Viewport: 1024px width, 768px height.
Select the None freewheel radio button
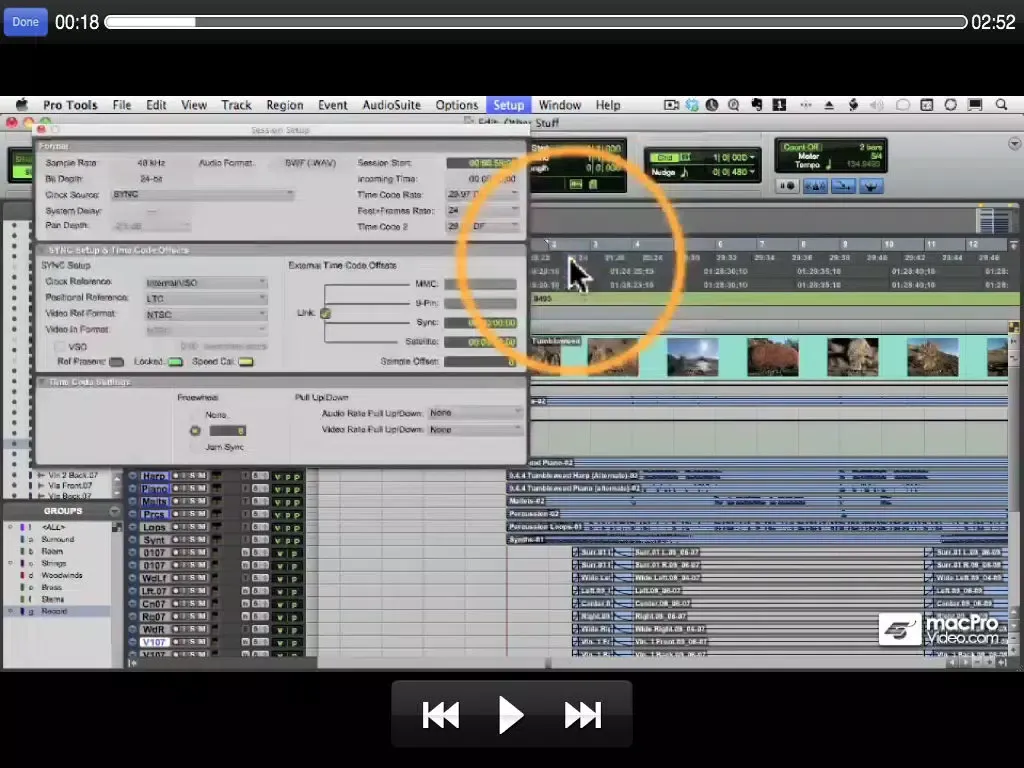[195, 415]
